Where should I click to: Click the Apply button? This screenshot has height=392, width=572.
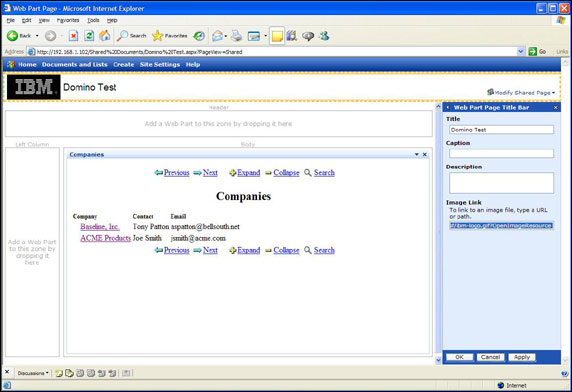click(x=522, y=357)
